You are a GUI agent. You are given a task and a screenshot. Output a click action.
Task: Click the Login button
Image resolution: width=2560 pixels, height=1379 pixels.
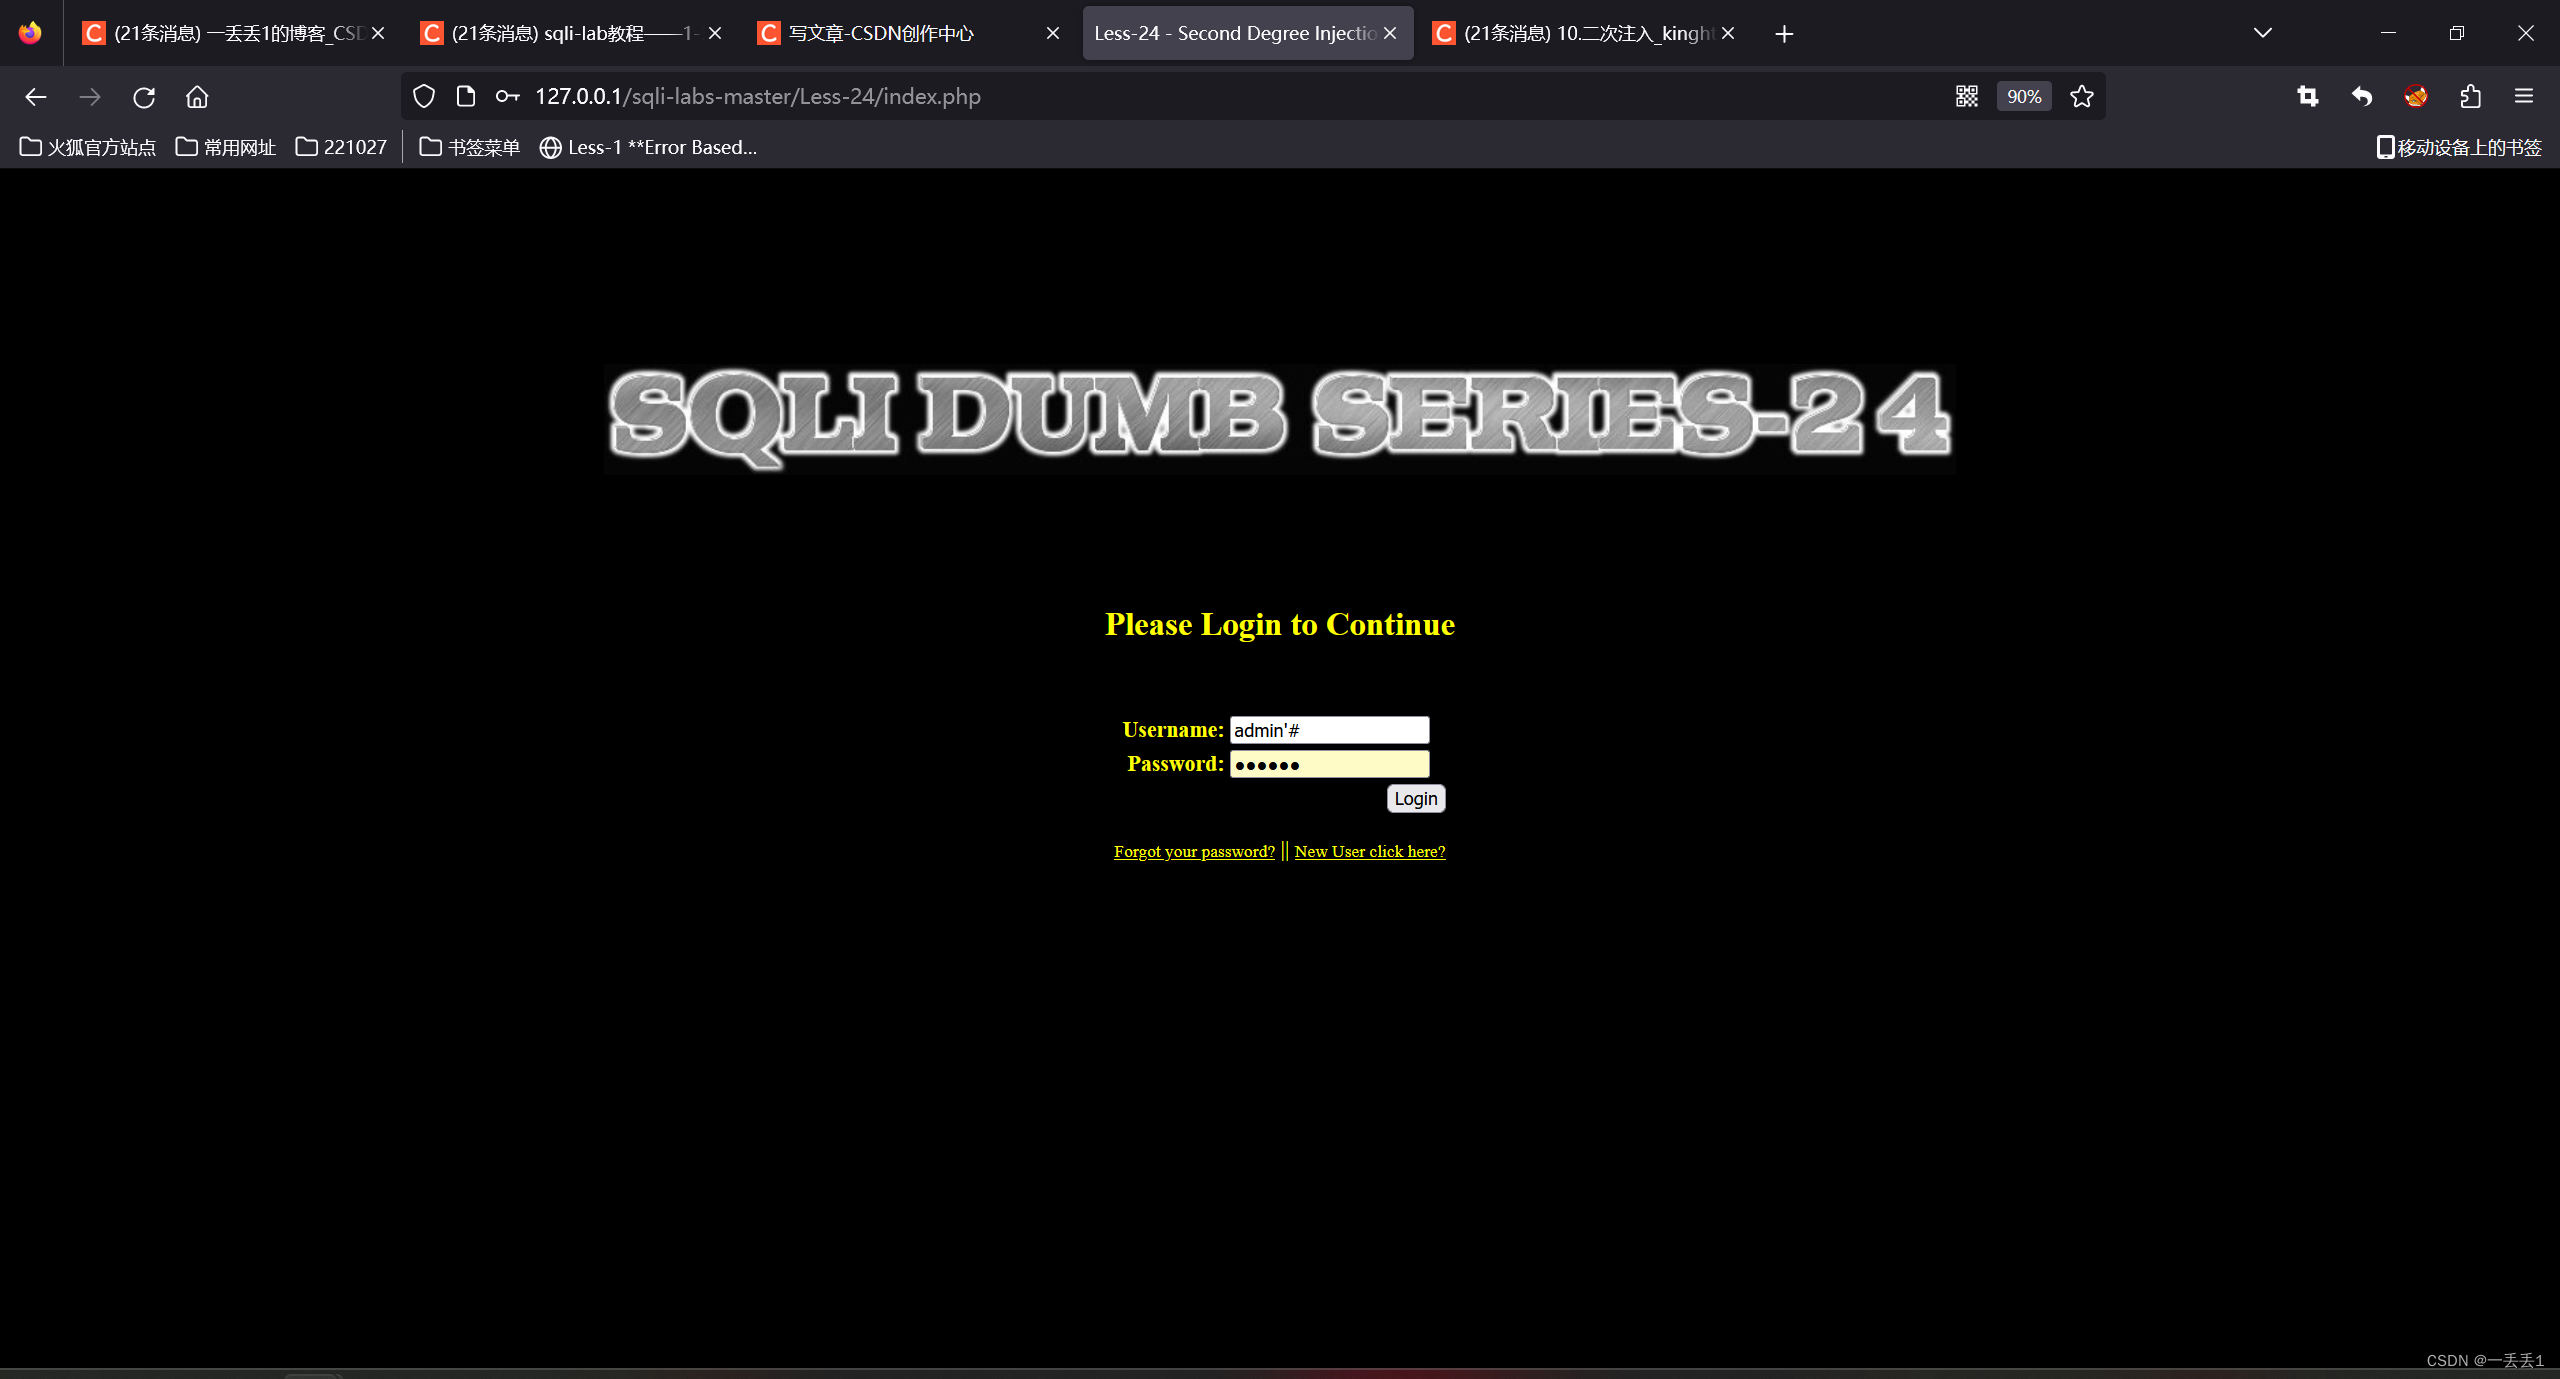[x=1415, y=798]
